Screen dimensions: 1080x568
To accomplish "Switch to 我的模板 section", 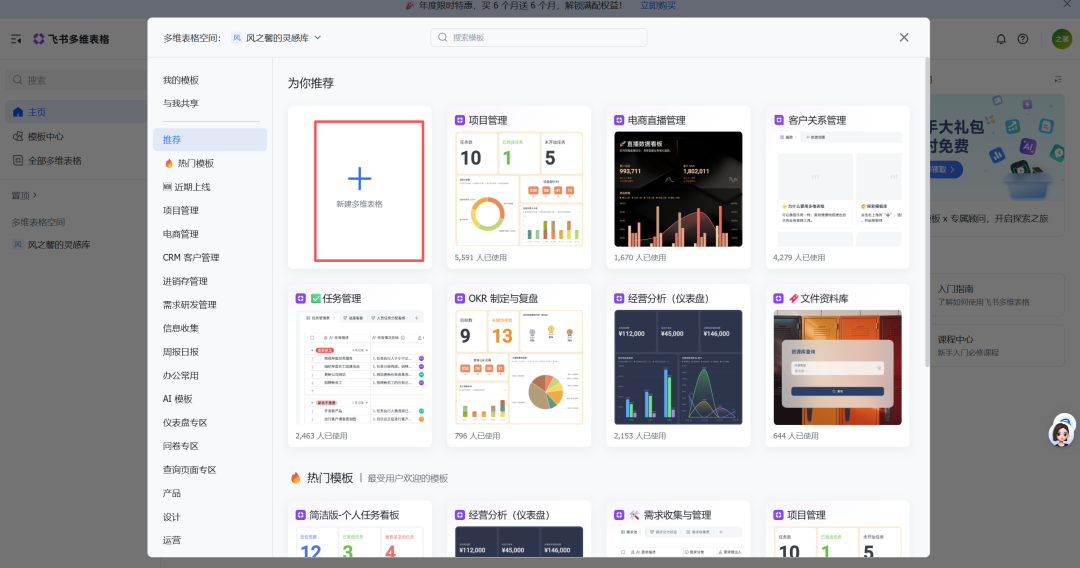I will pyautogui.click(x=181, y=80).
